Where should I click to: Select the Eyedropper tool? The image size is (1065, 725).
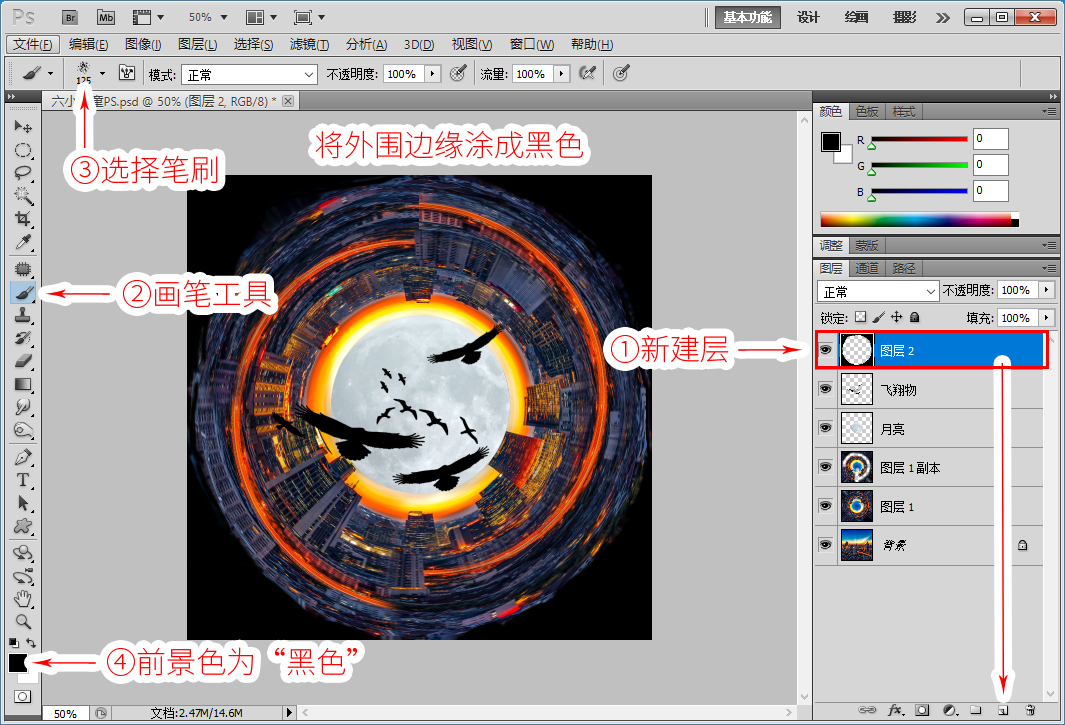(x=23, y=243)
